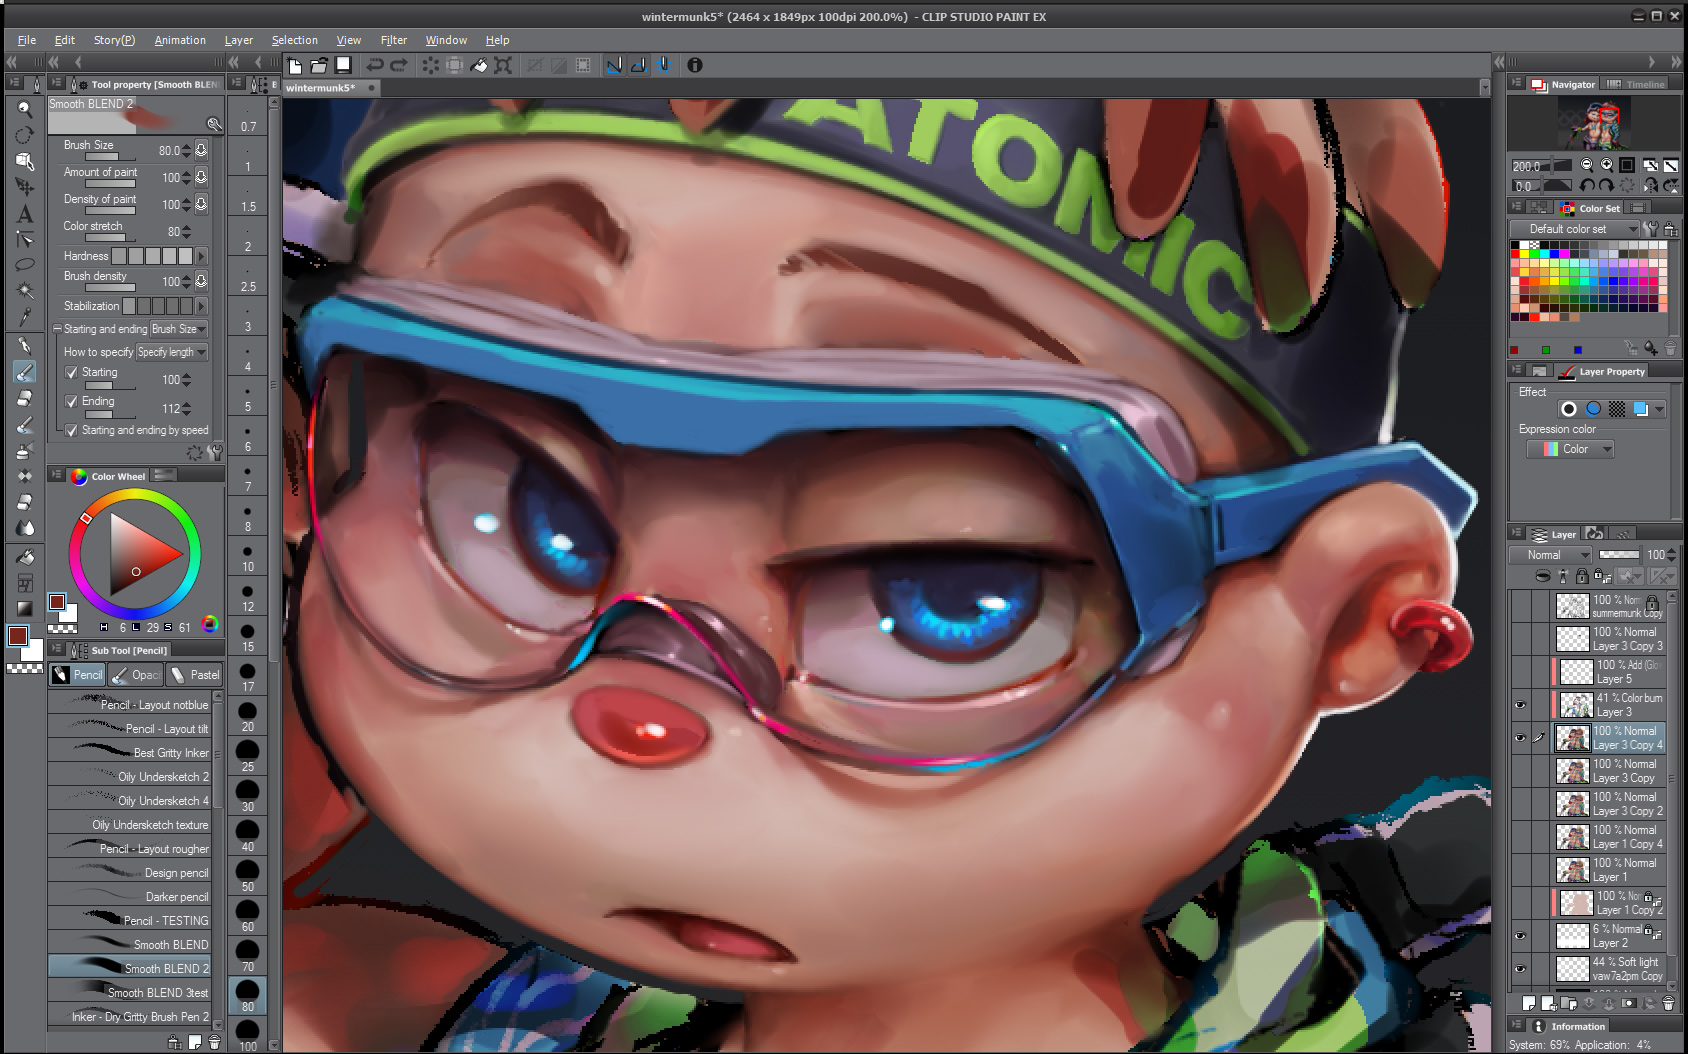Open the Default color set dropdown

(1575, 229)
